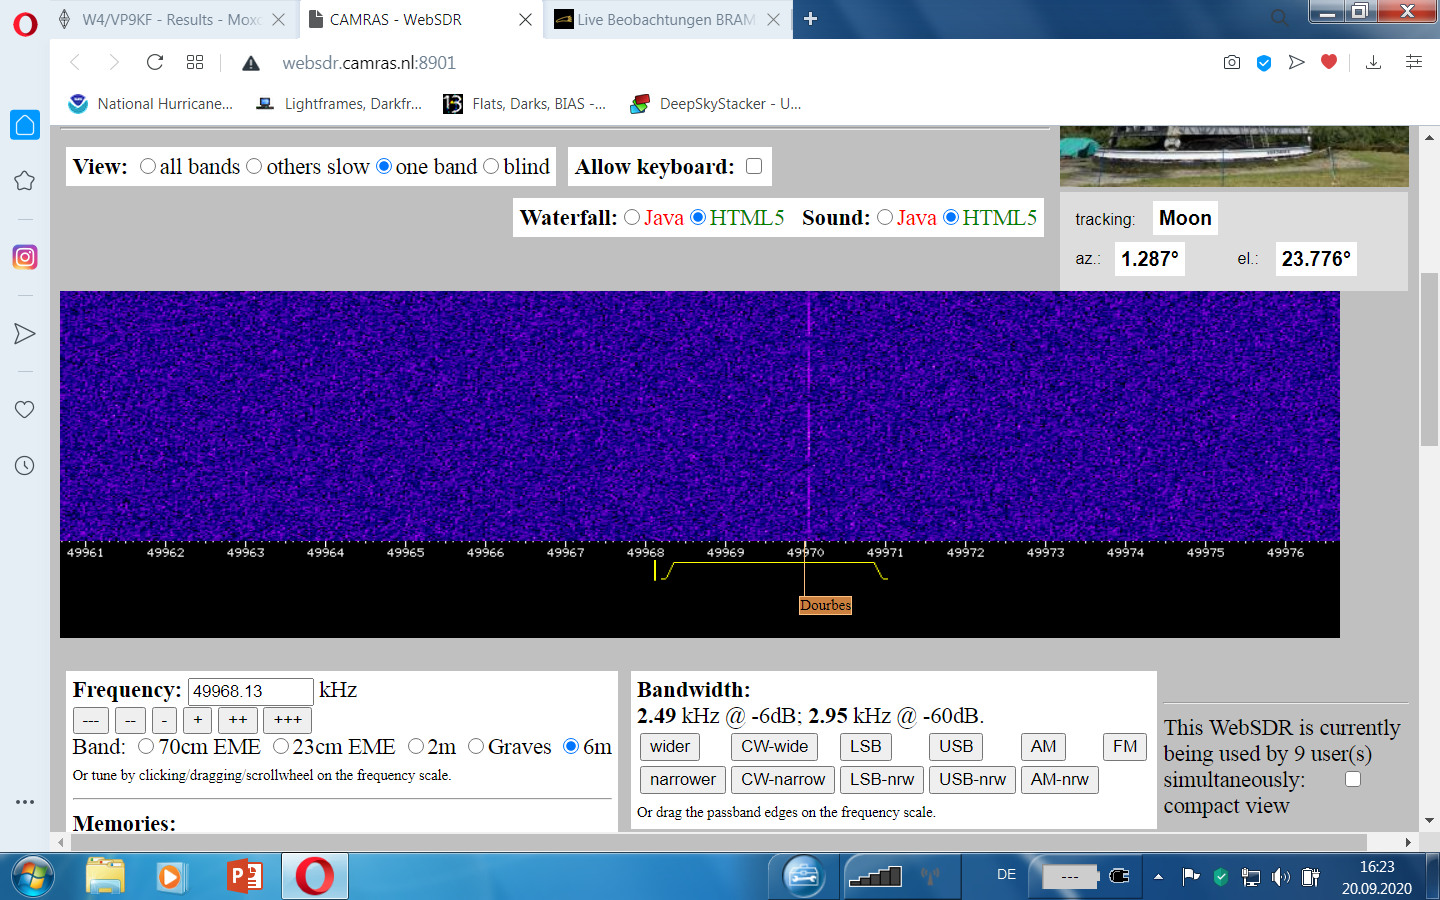
Task: Open media player taskbar icon
Action: coord(171,877)
